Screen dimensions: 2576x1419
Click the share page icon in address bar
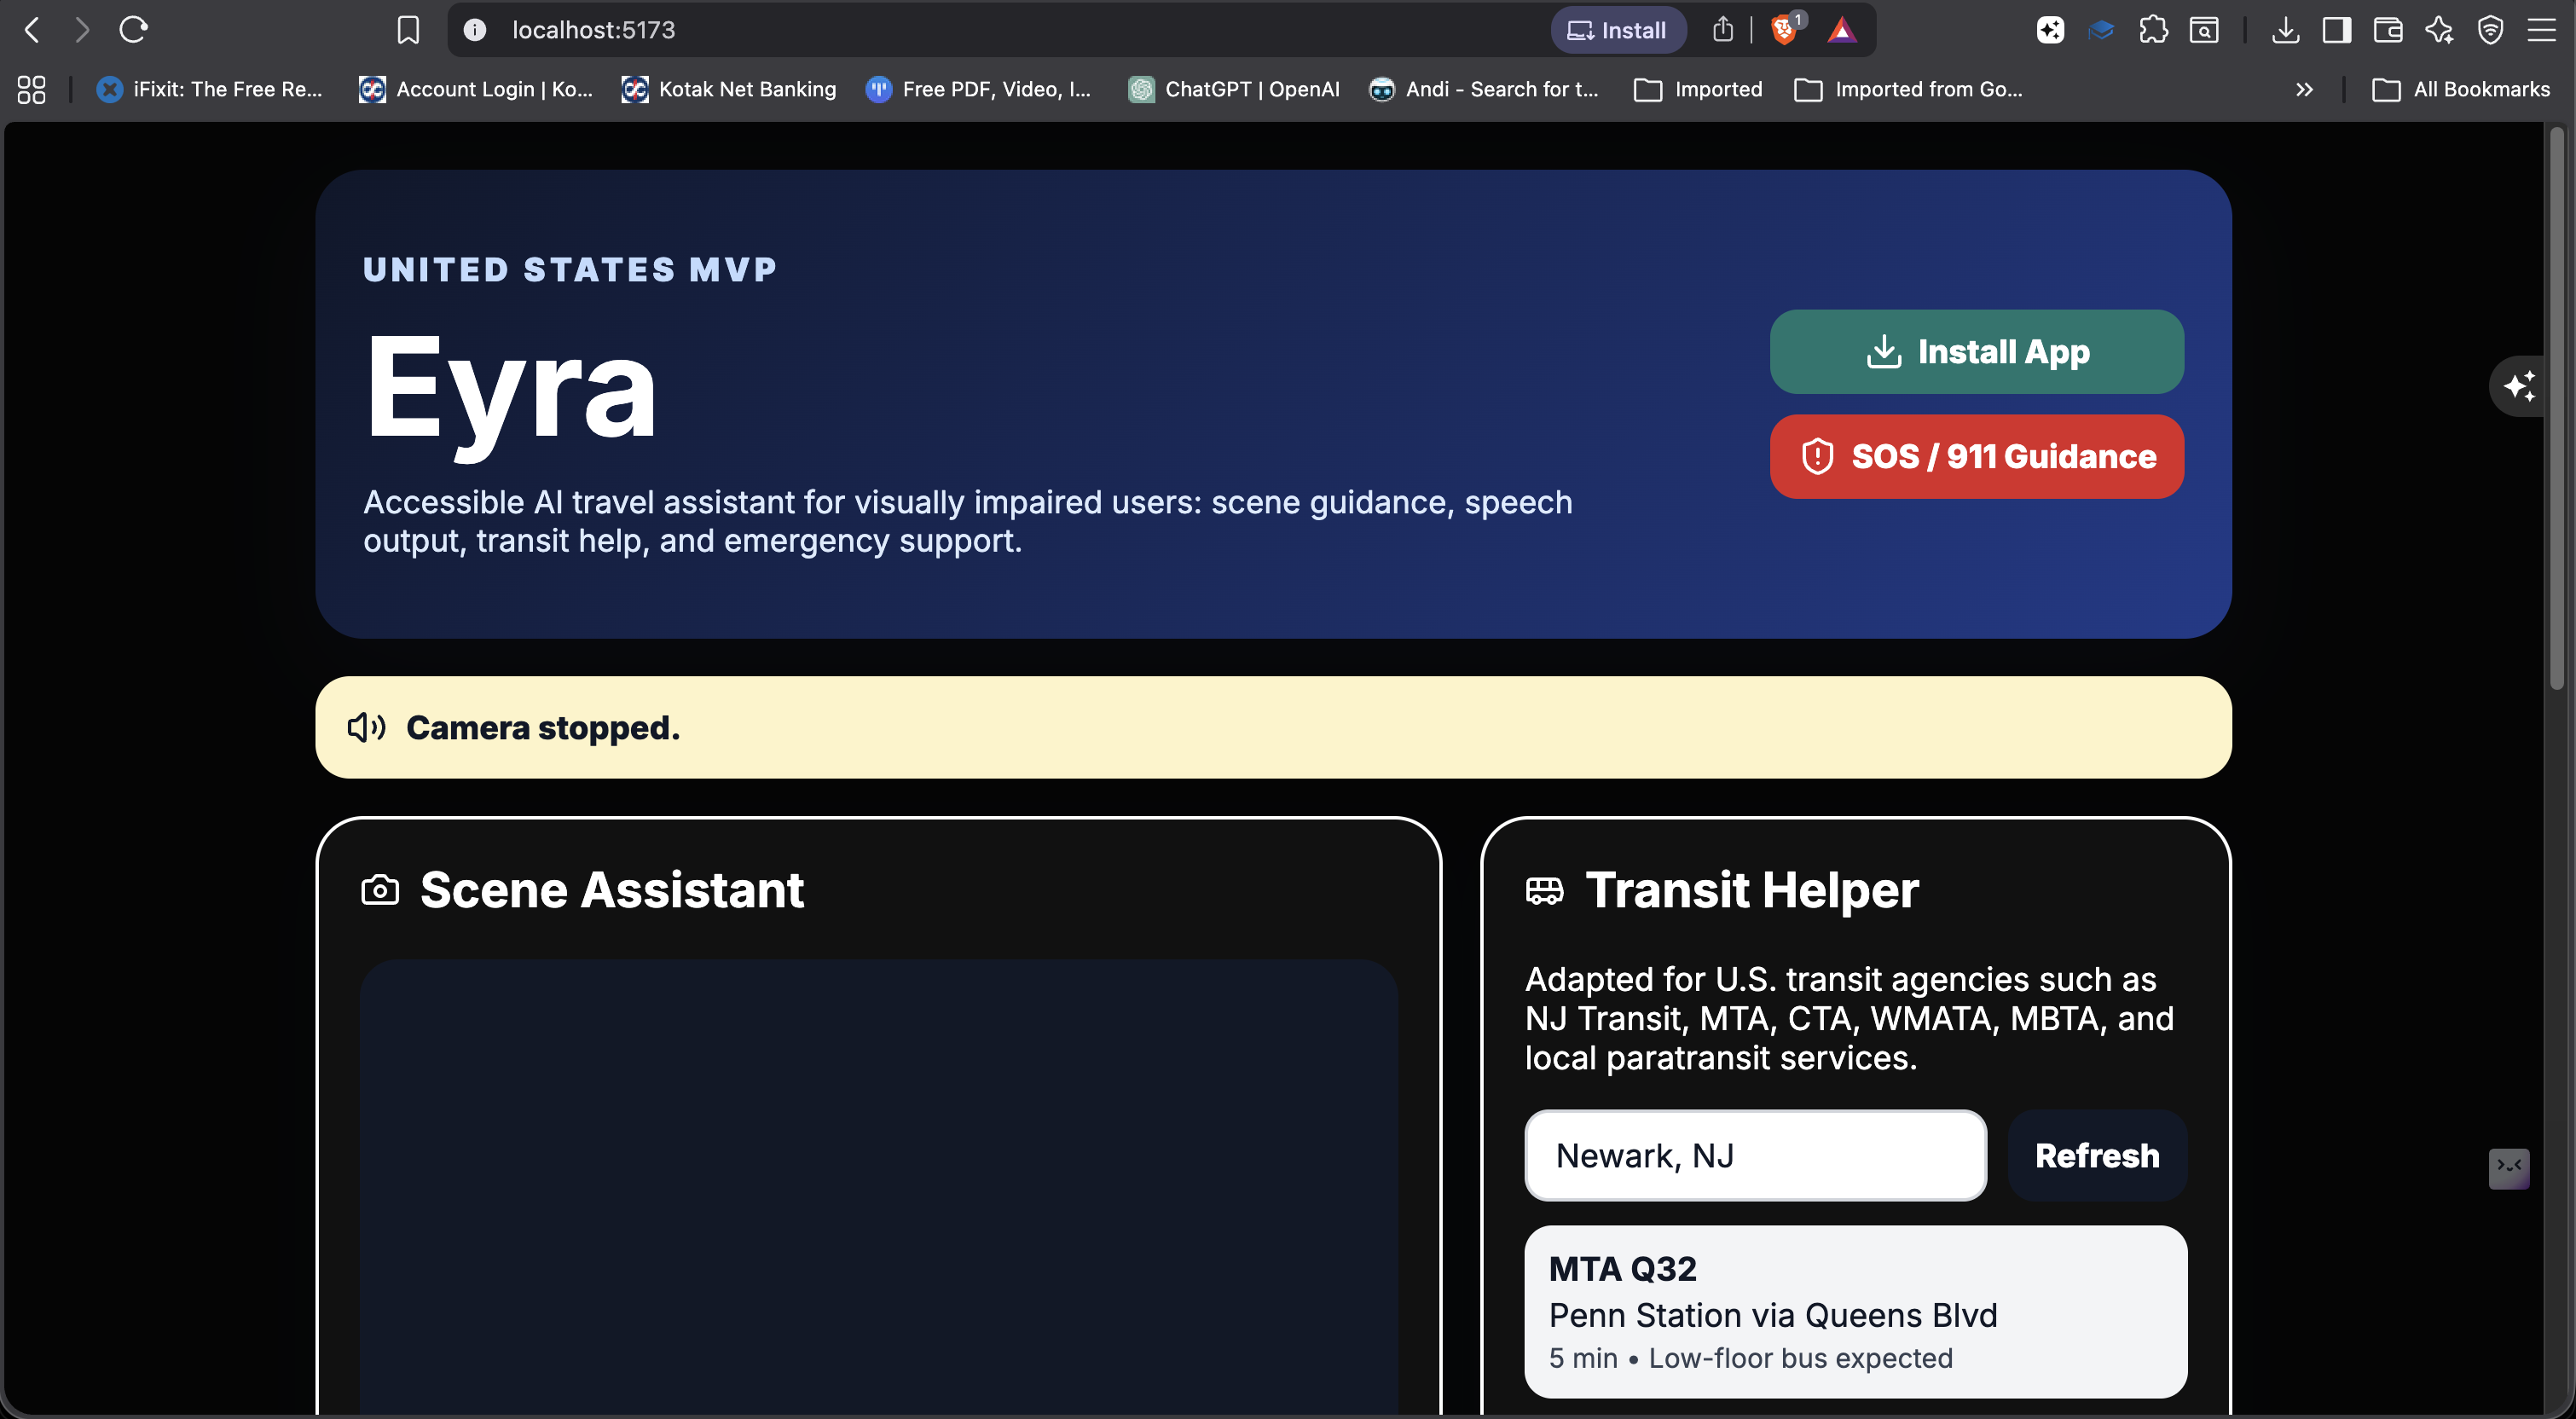(x=1722, y=30)
